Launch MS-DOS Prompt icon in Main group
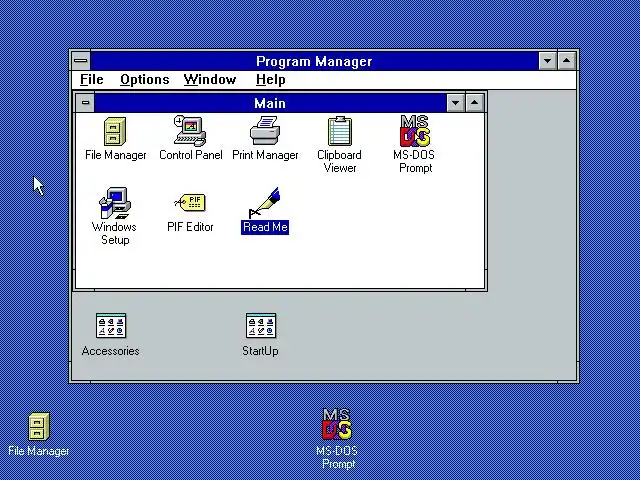The width and height of the screenshot is (640, 480). pyautogui.click(x=415, y=131)
